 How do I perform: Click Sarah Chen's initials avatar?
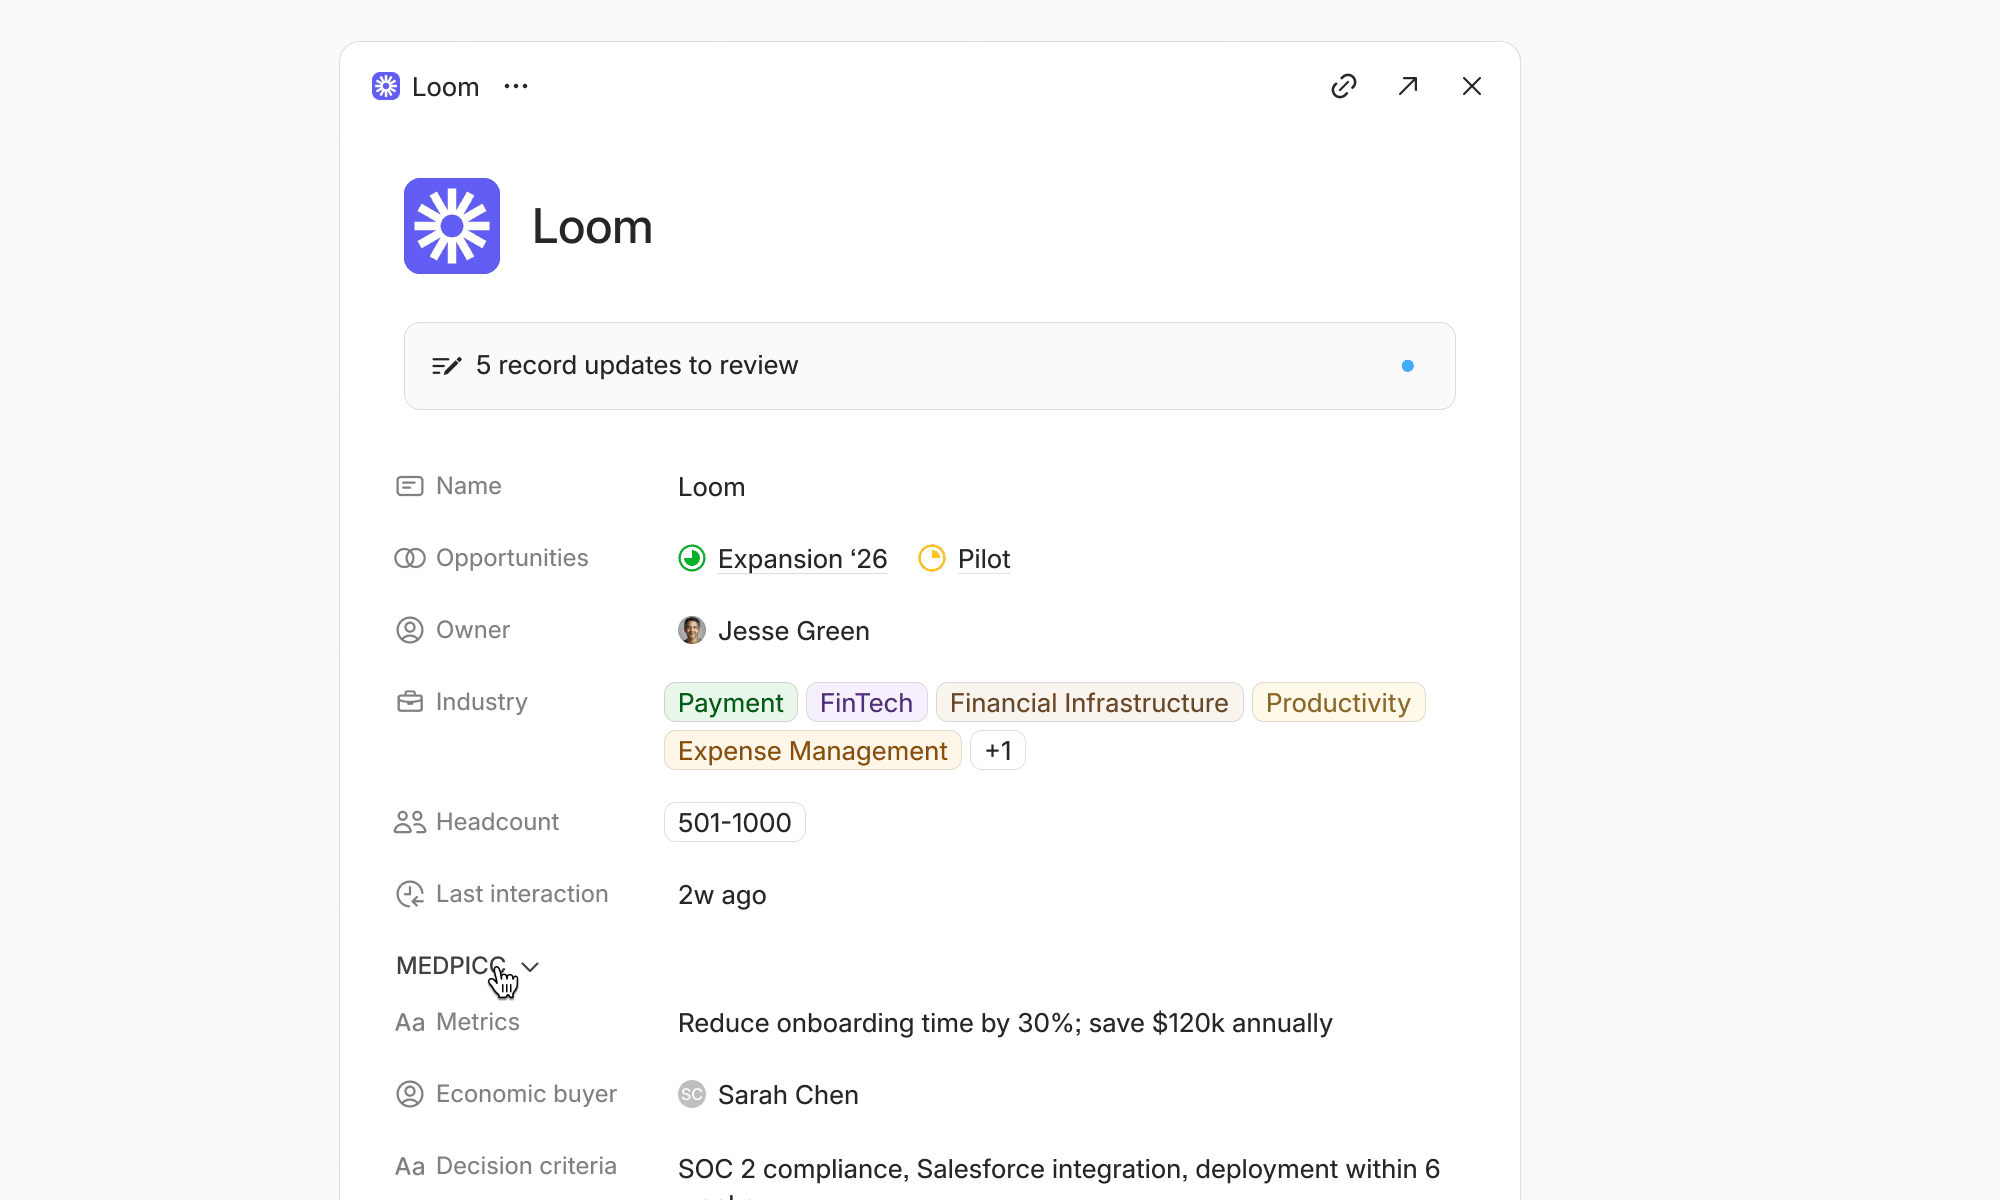[x=692, y=1094]
